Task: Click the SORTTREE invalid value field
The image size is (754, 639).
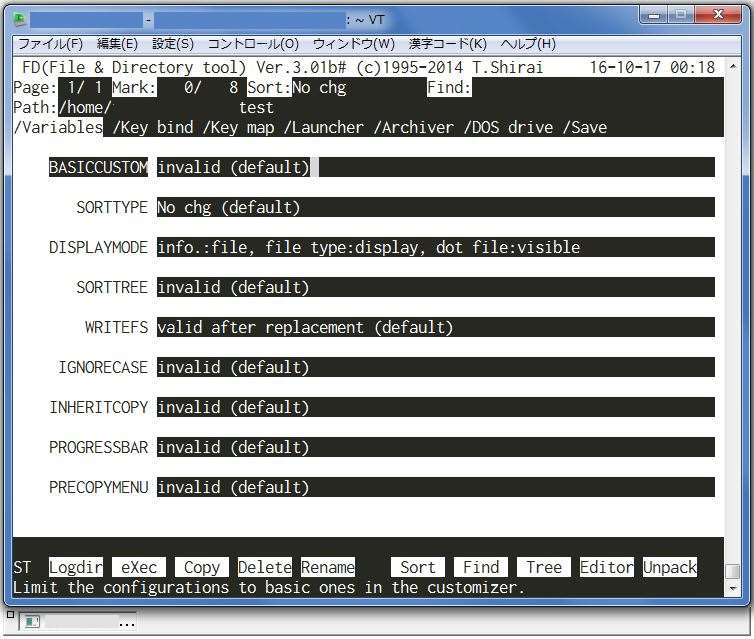Action: coord(436,287)
